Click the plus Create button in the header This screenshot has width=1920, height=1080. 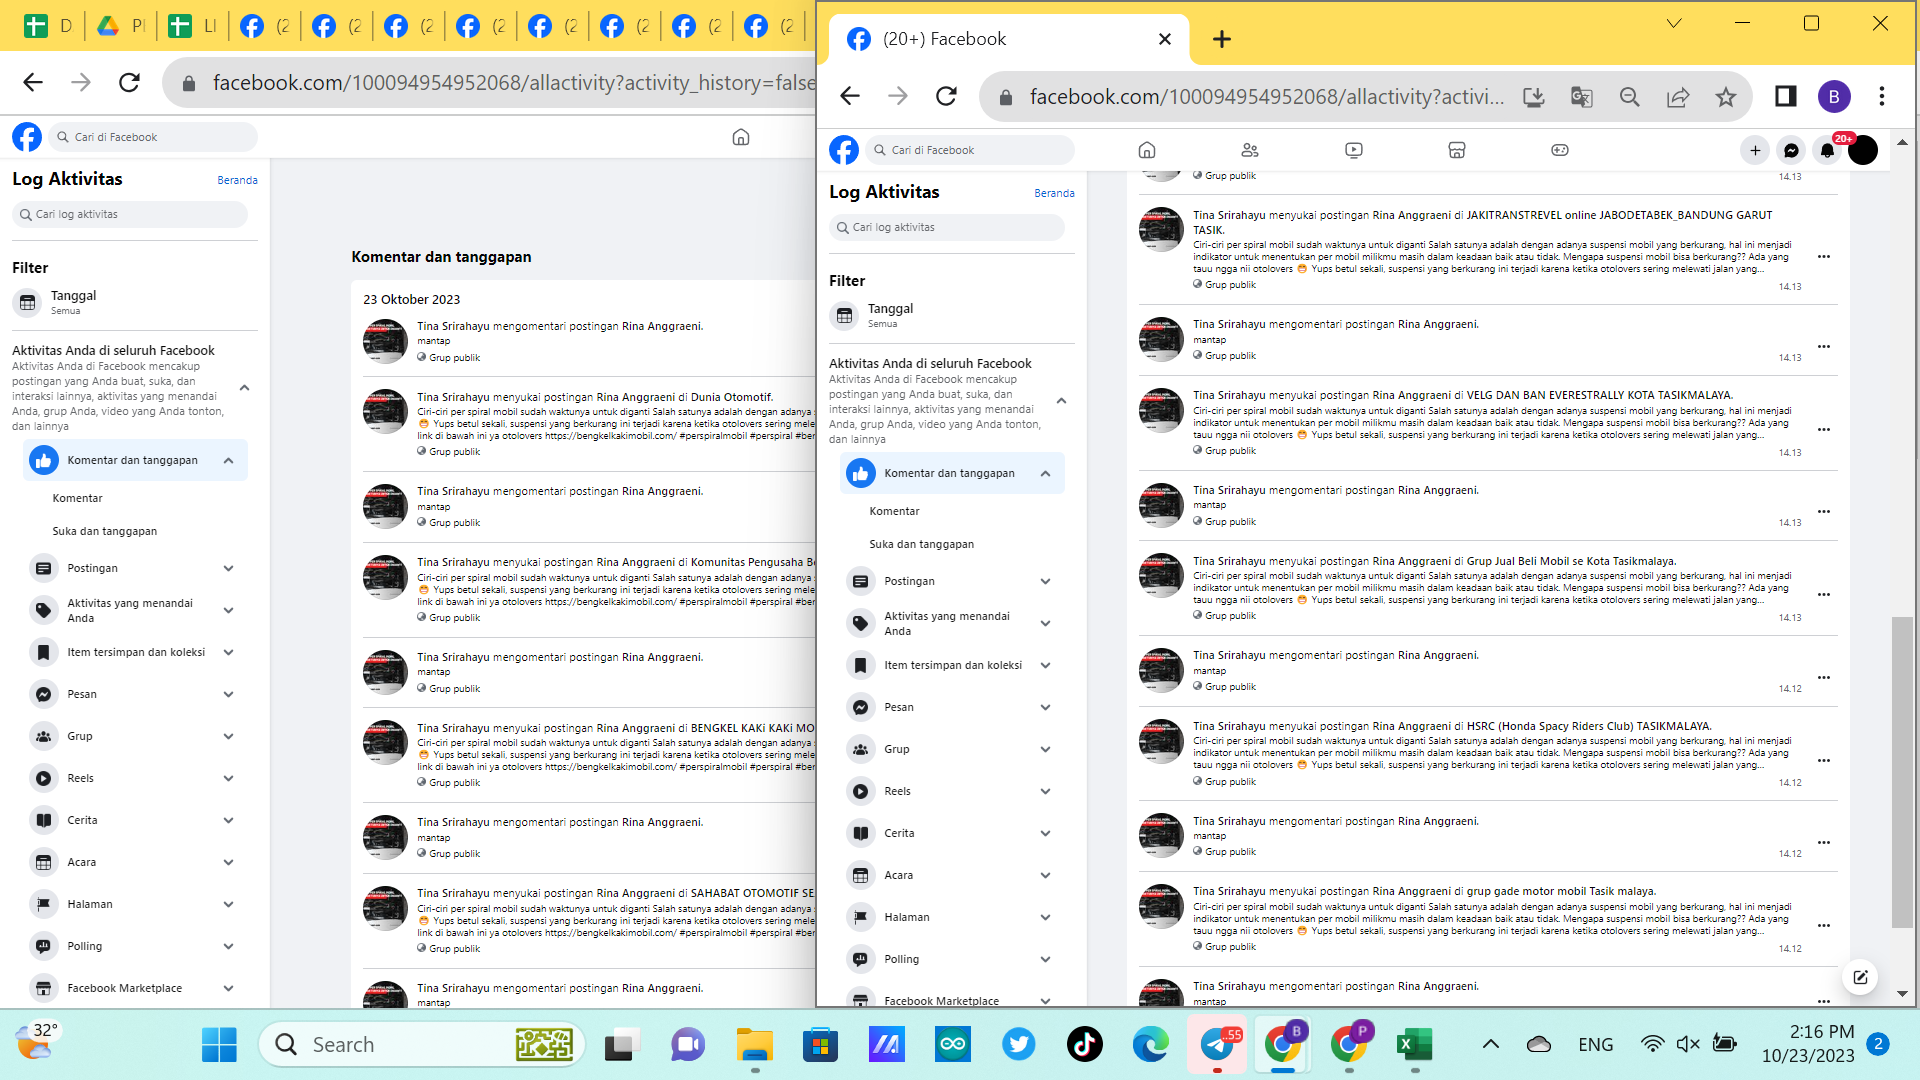[x=1754, y=151]
